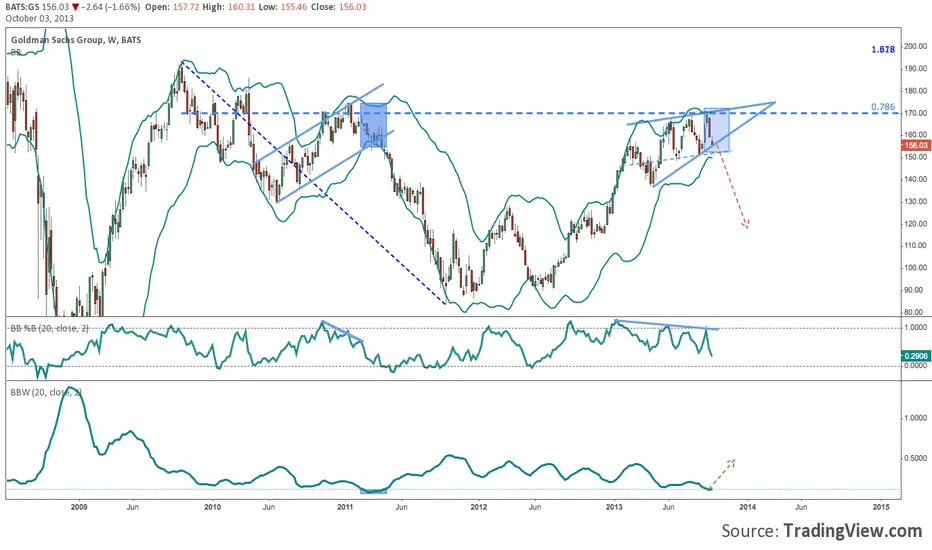
Task: Click the October 03, 2013 date
Action: [40, 18]
